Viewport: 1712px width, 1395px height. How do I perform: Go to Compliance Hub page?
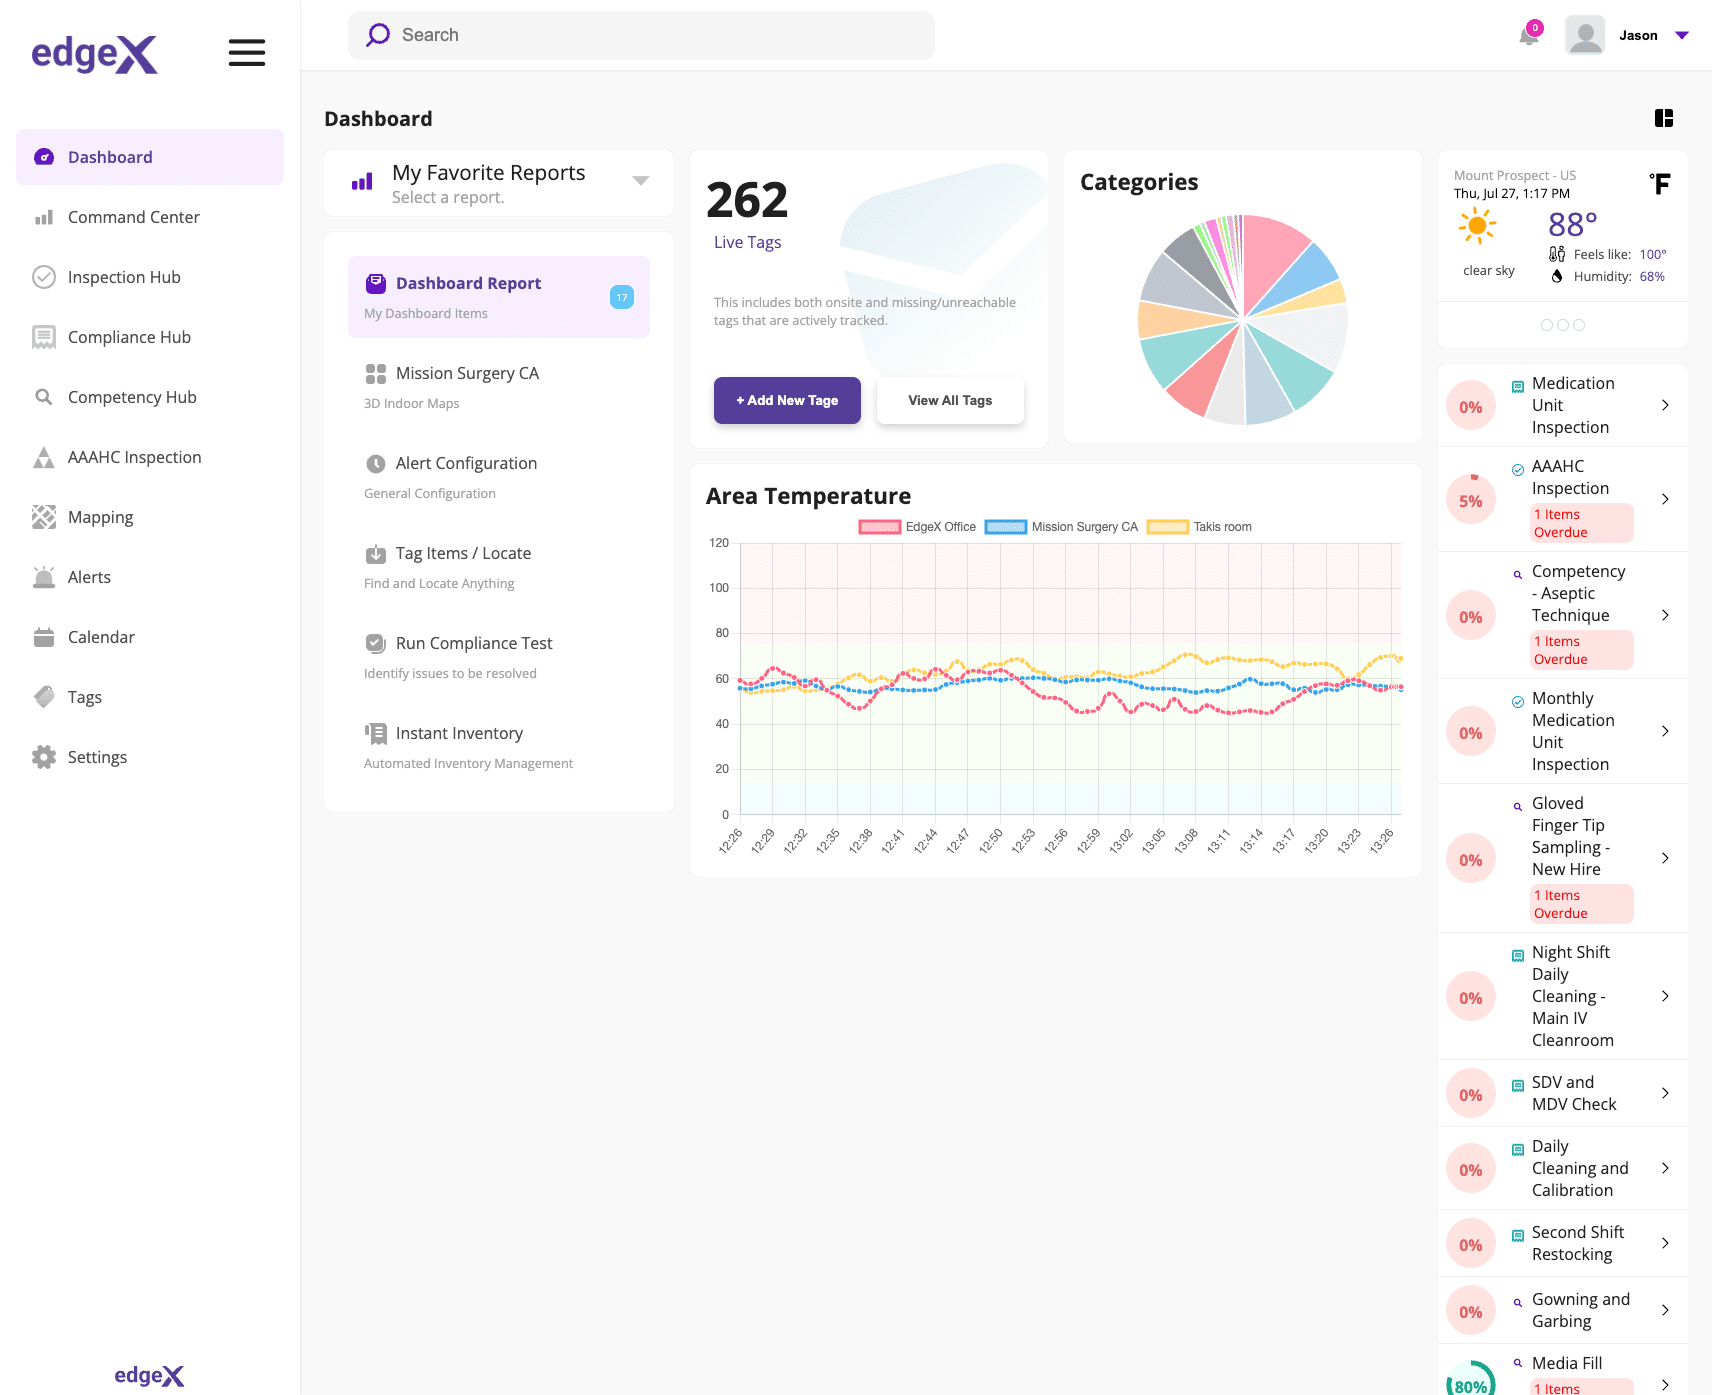[x=129, y=337]
